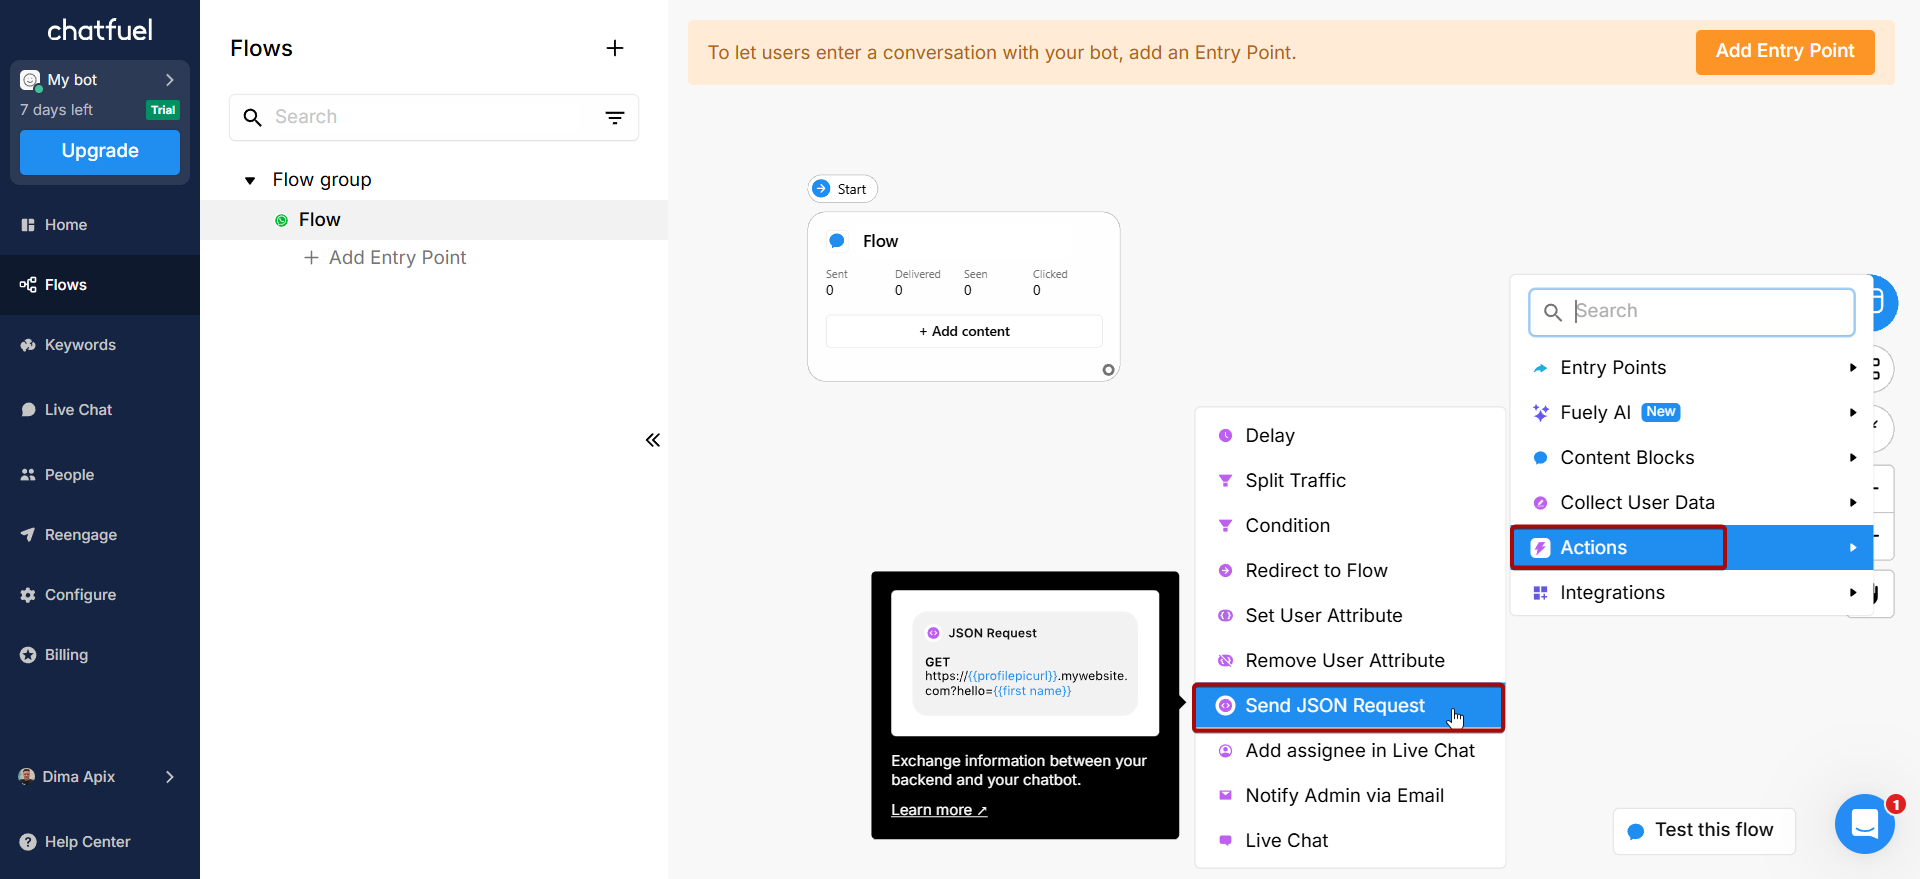This screenshot has height=879, width=1920.
Task: Expand the Collect User Data submenu arrow
Action: click(x=1853, y=503)
